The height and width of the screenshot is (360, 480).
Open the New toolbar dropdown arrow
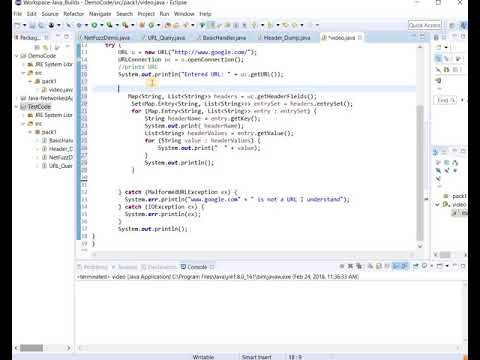[24, 25]
